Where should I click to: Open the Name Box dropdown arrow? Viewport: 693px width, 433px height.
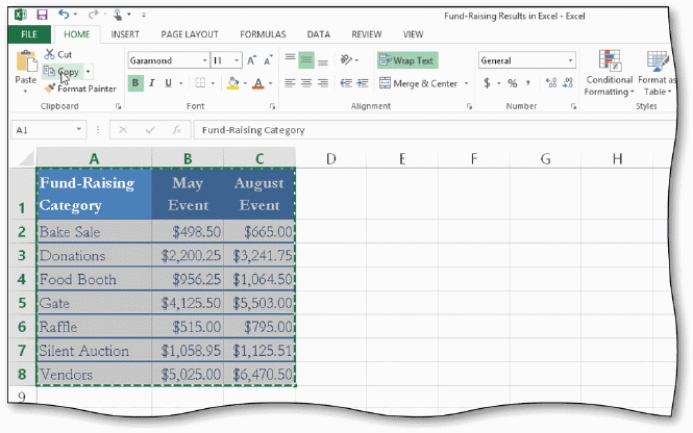[79, 129]
